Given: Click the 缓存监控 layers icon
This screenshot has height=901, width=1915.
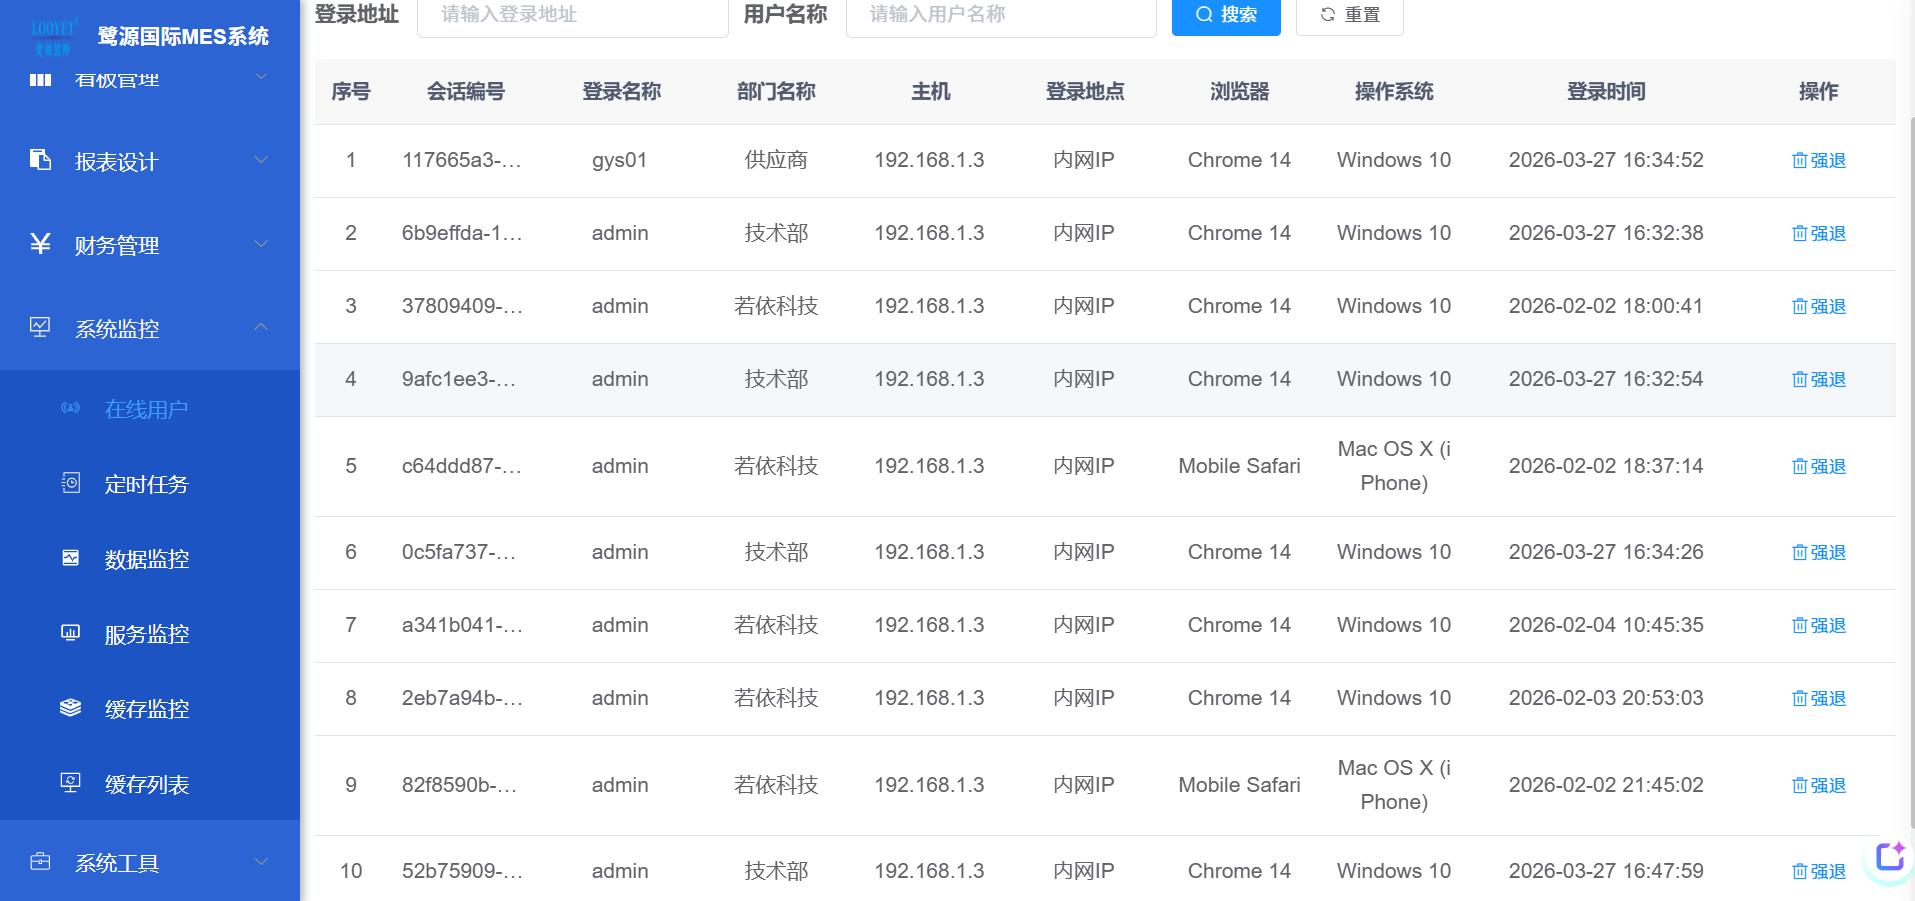Looking at the screenshot, I should (70, 708).
